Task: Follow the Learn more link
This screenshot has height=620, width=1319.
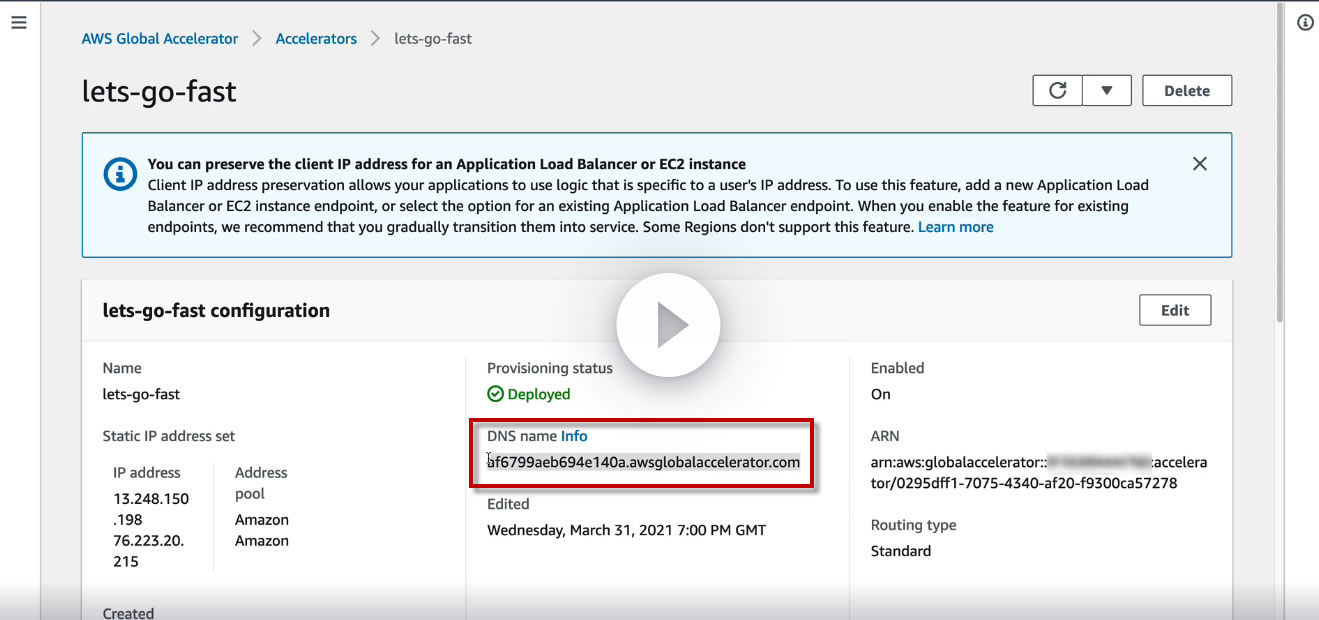Action: 956,227
